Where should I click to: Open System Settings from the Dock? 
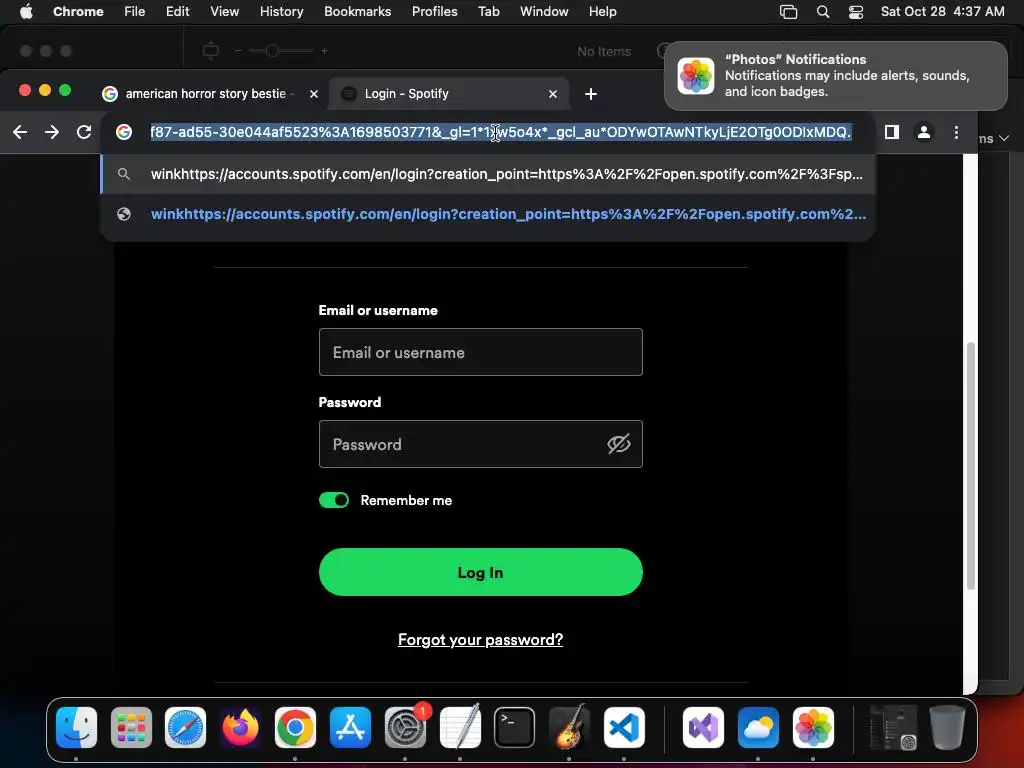405,728
